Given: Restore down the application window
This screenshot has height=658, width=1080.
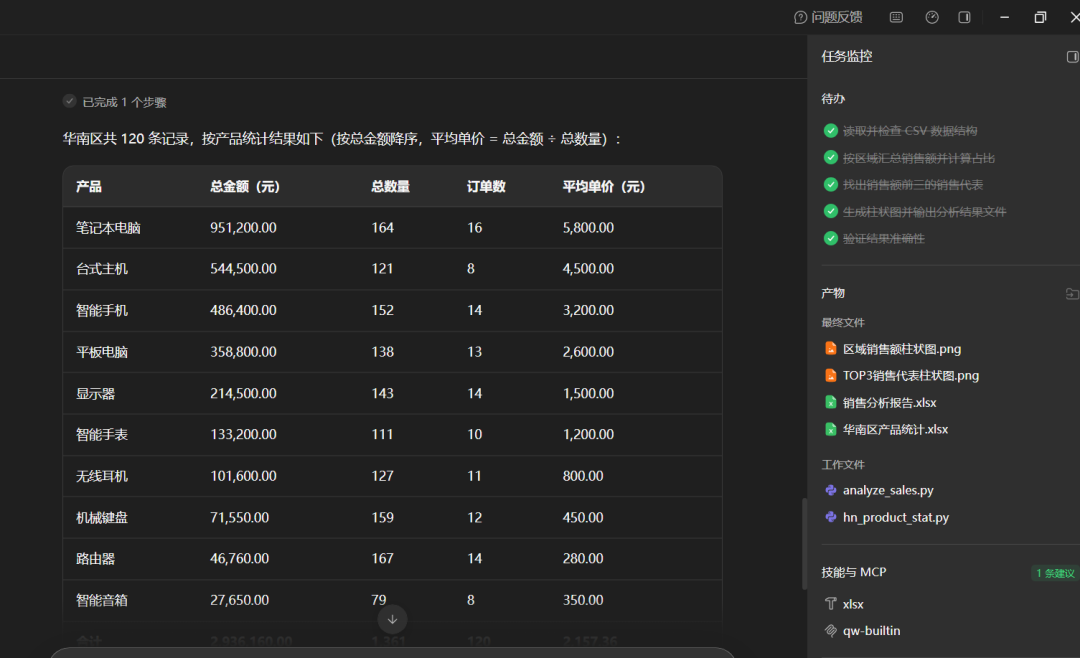Looking at the screenshot, I should (1040, 17).
